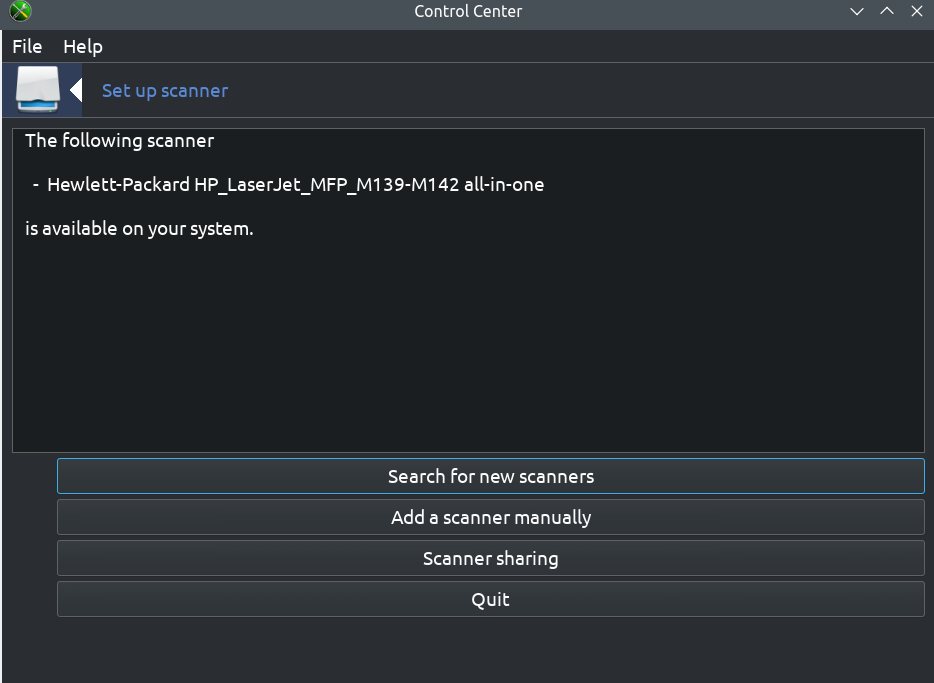Click empty window space below the Quit button

point(468,650)
